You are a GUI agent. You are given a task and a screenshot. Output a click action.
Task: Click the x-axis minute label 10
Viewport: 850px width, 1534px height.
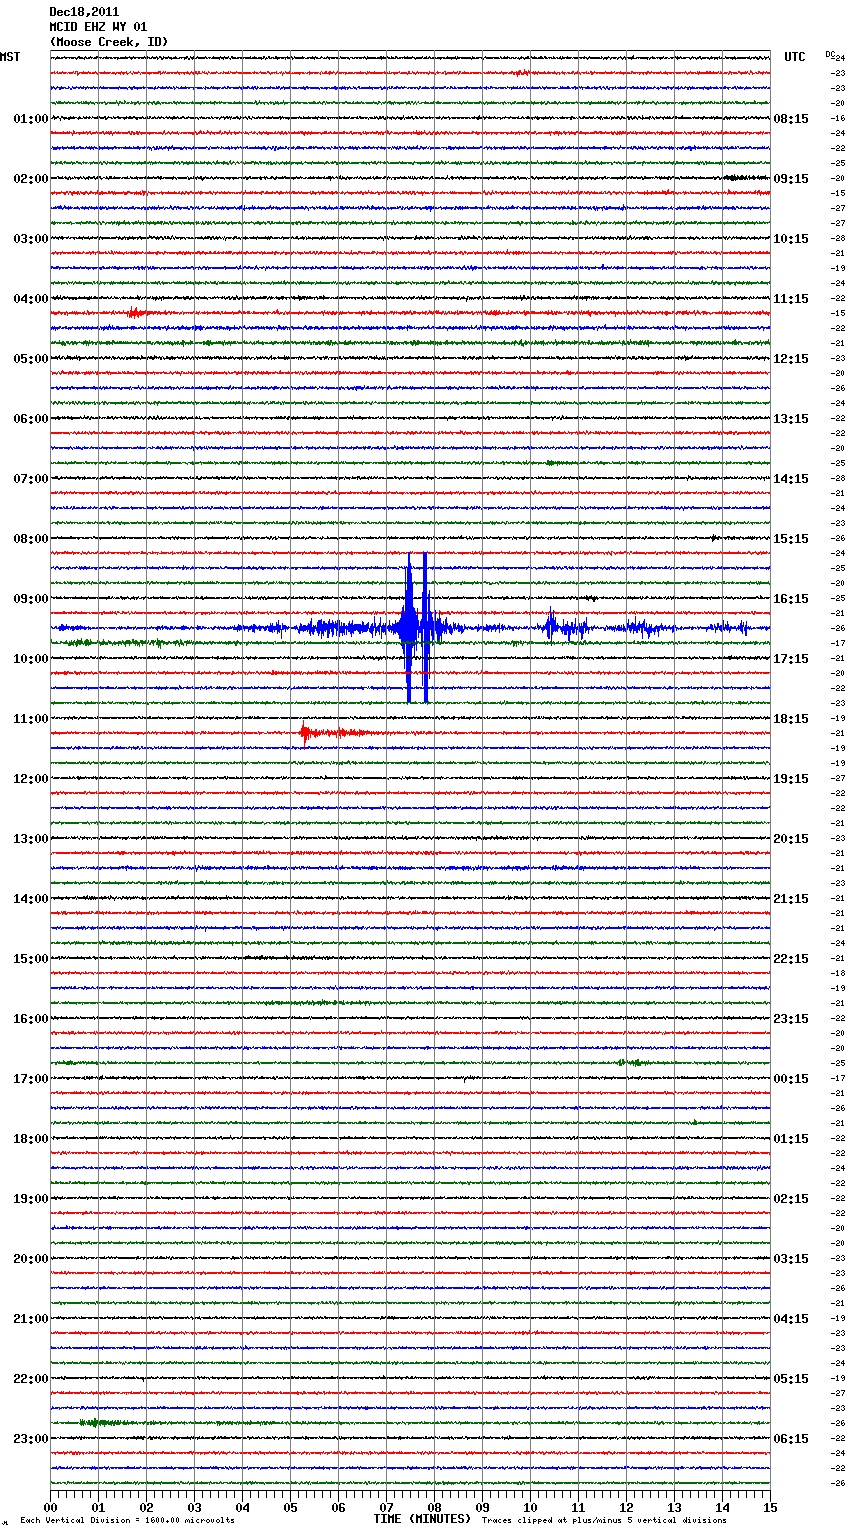[x=530, y=1507]
